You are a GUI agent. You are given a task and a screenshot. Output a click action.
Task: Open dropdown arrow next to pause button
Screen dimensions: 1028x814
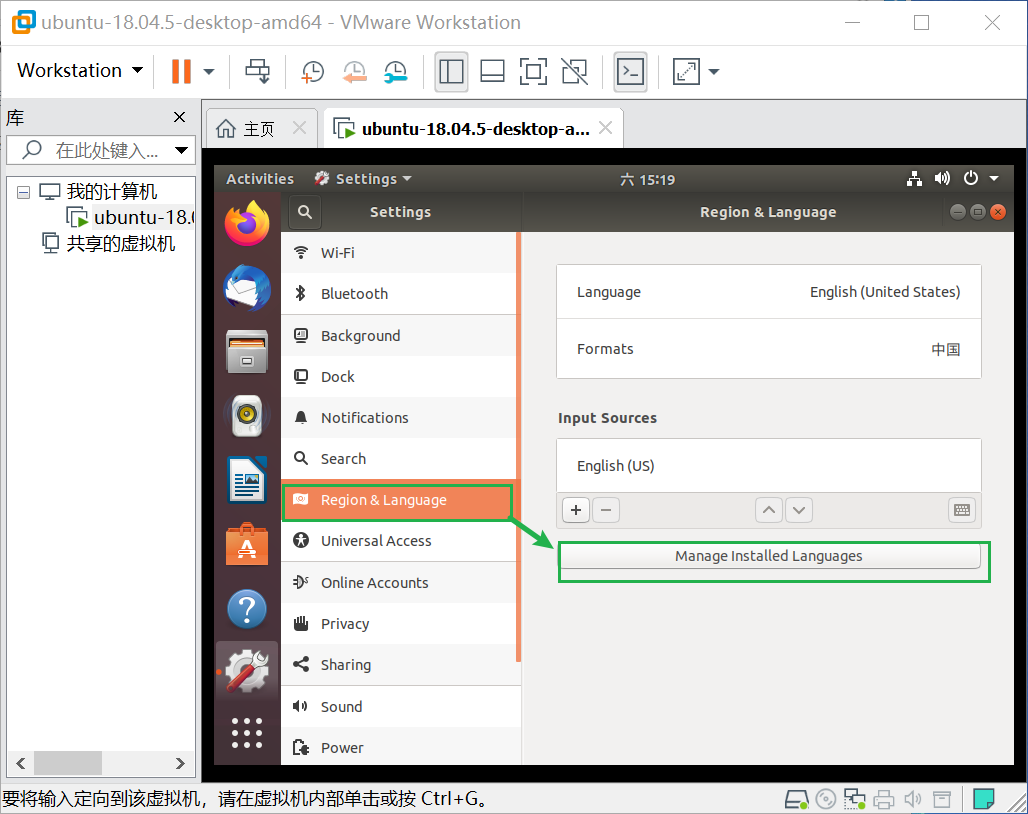click(x=209, y=71)
